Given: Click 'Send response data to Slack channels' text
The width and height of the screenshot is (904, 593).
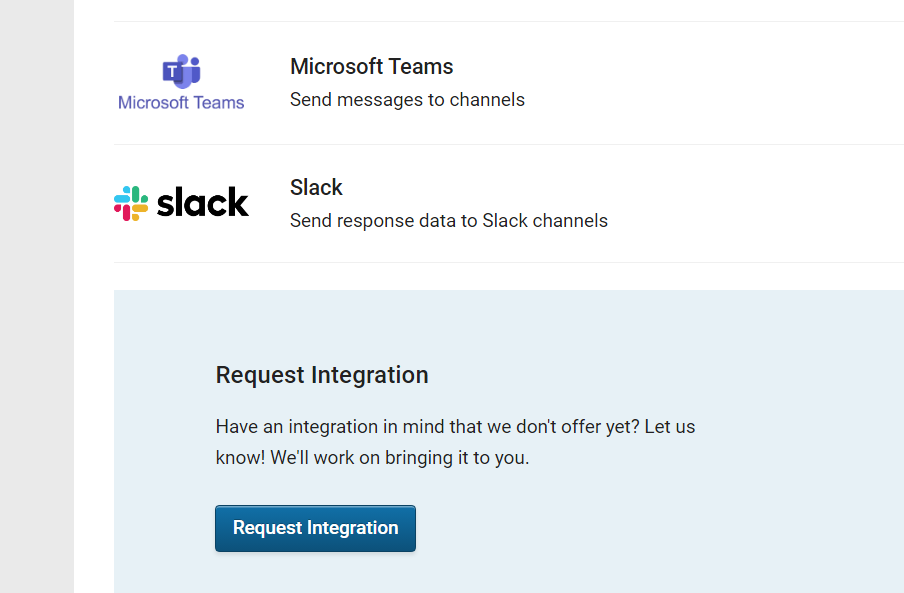Looking at the screenshot, I should (x=448, y=220).
